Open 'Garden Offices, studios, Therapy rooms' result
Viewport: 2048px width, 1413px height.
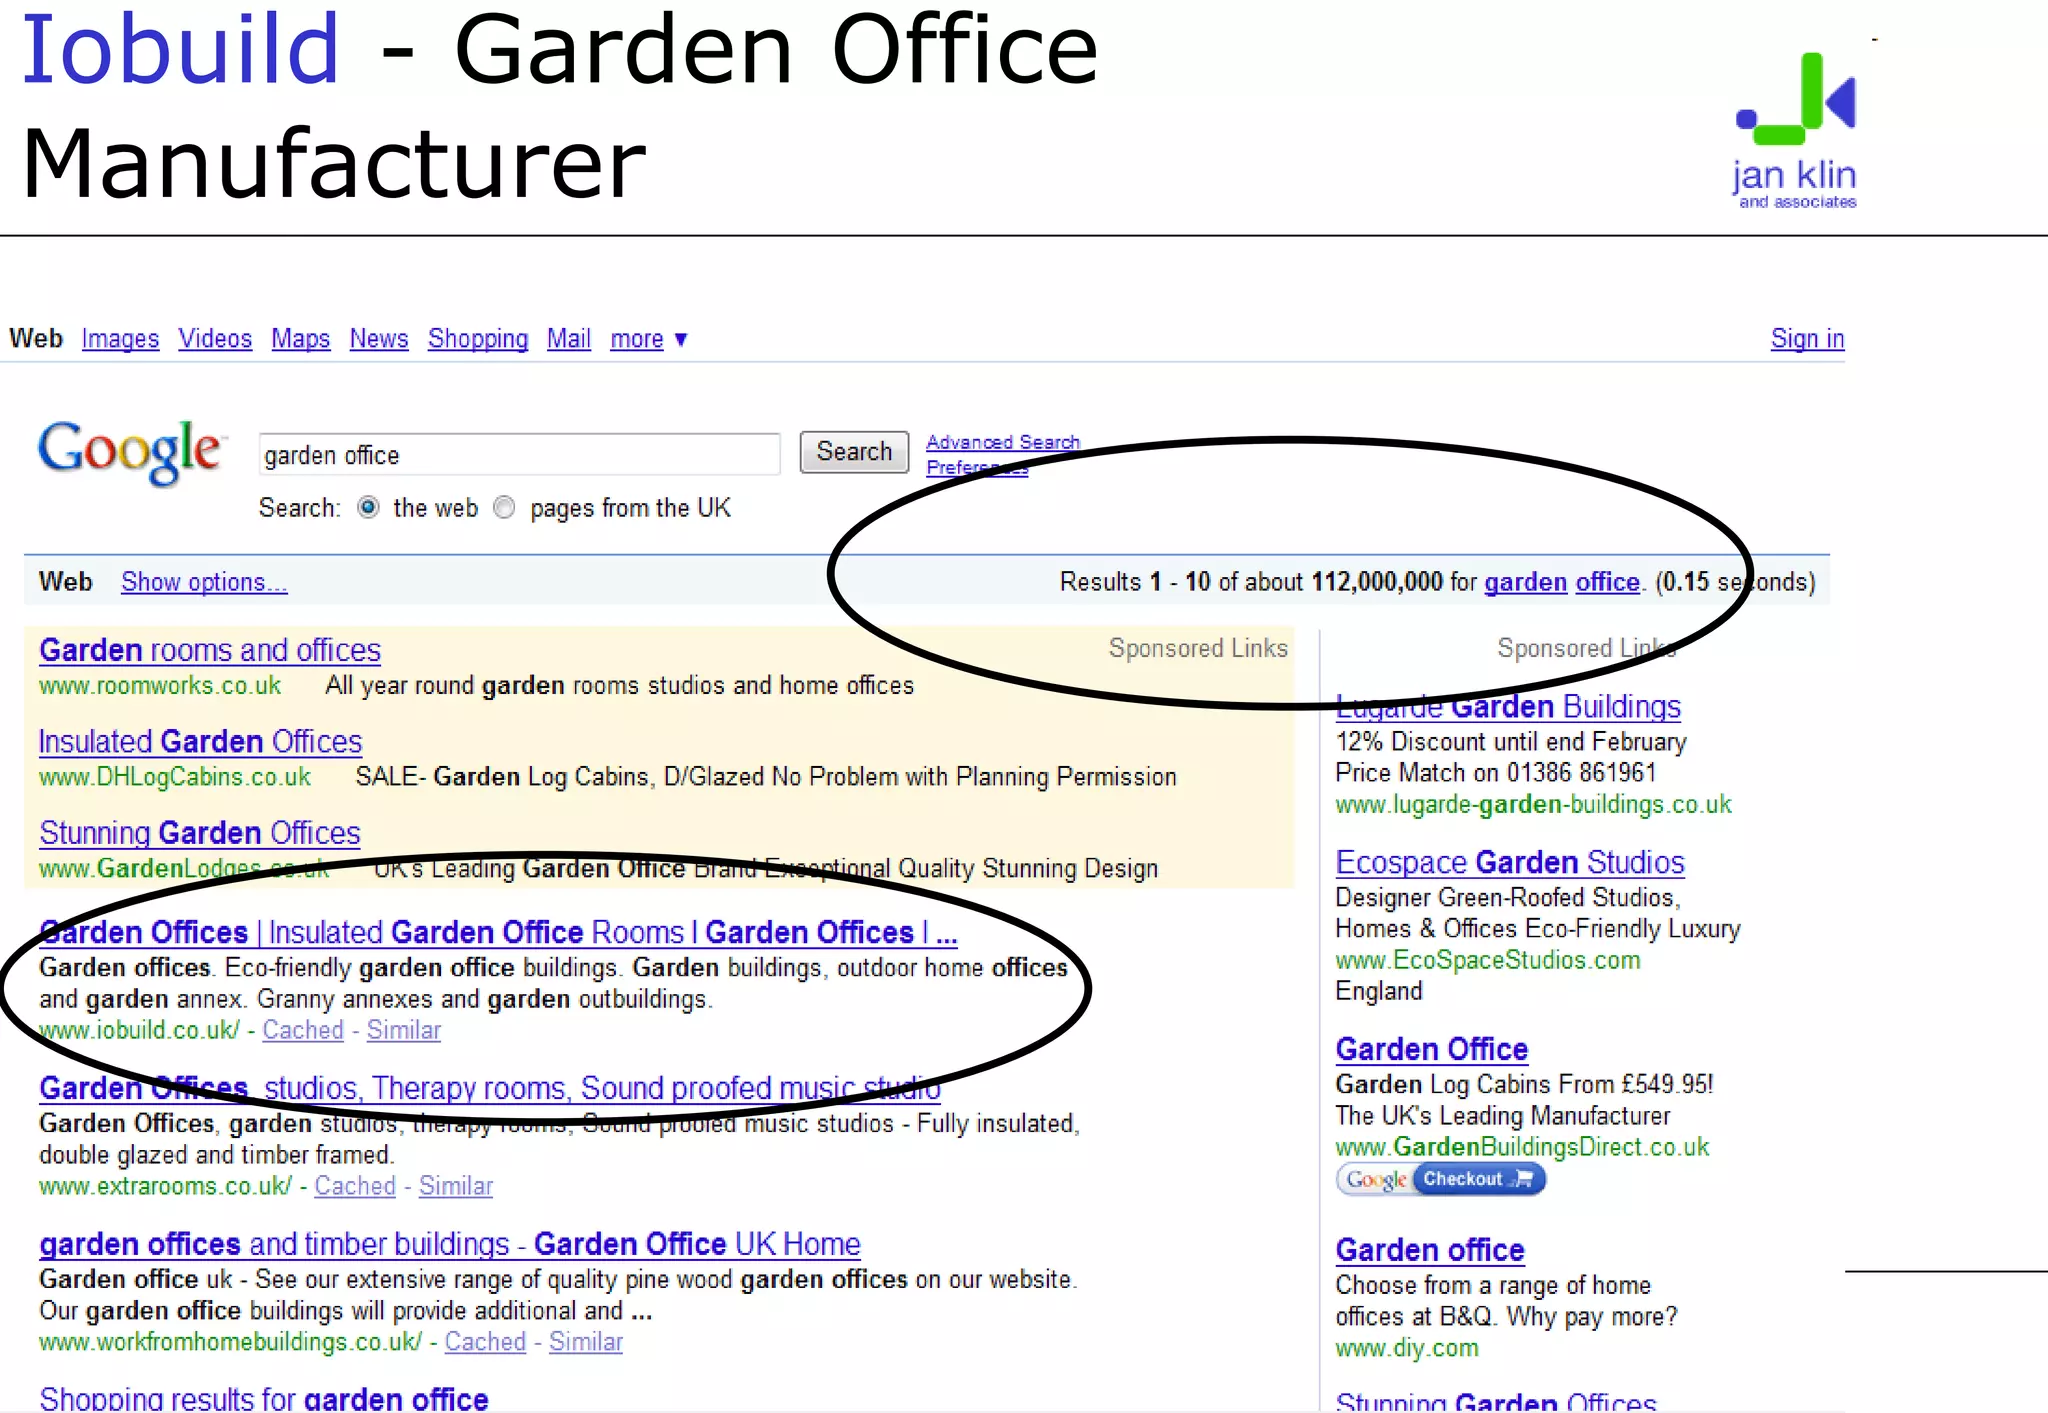[x=490, y=1088]
